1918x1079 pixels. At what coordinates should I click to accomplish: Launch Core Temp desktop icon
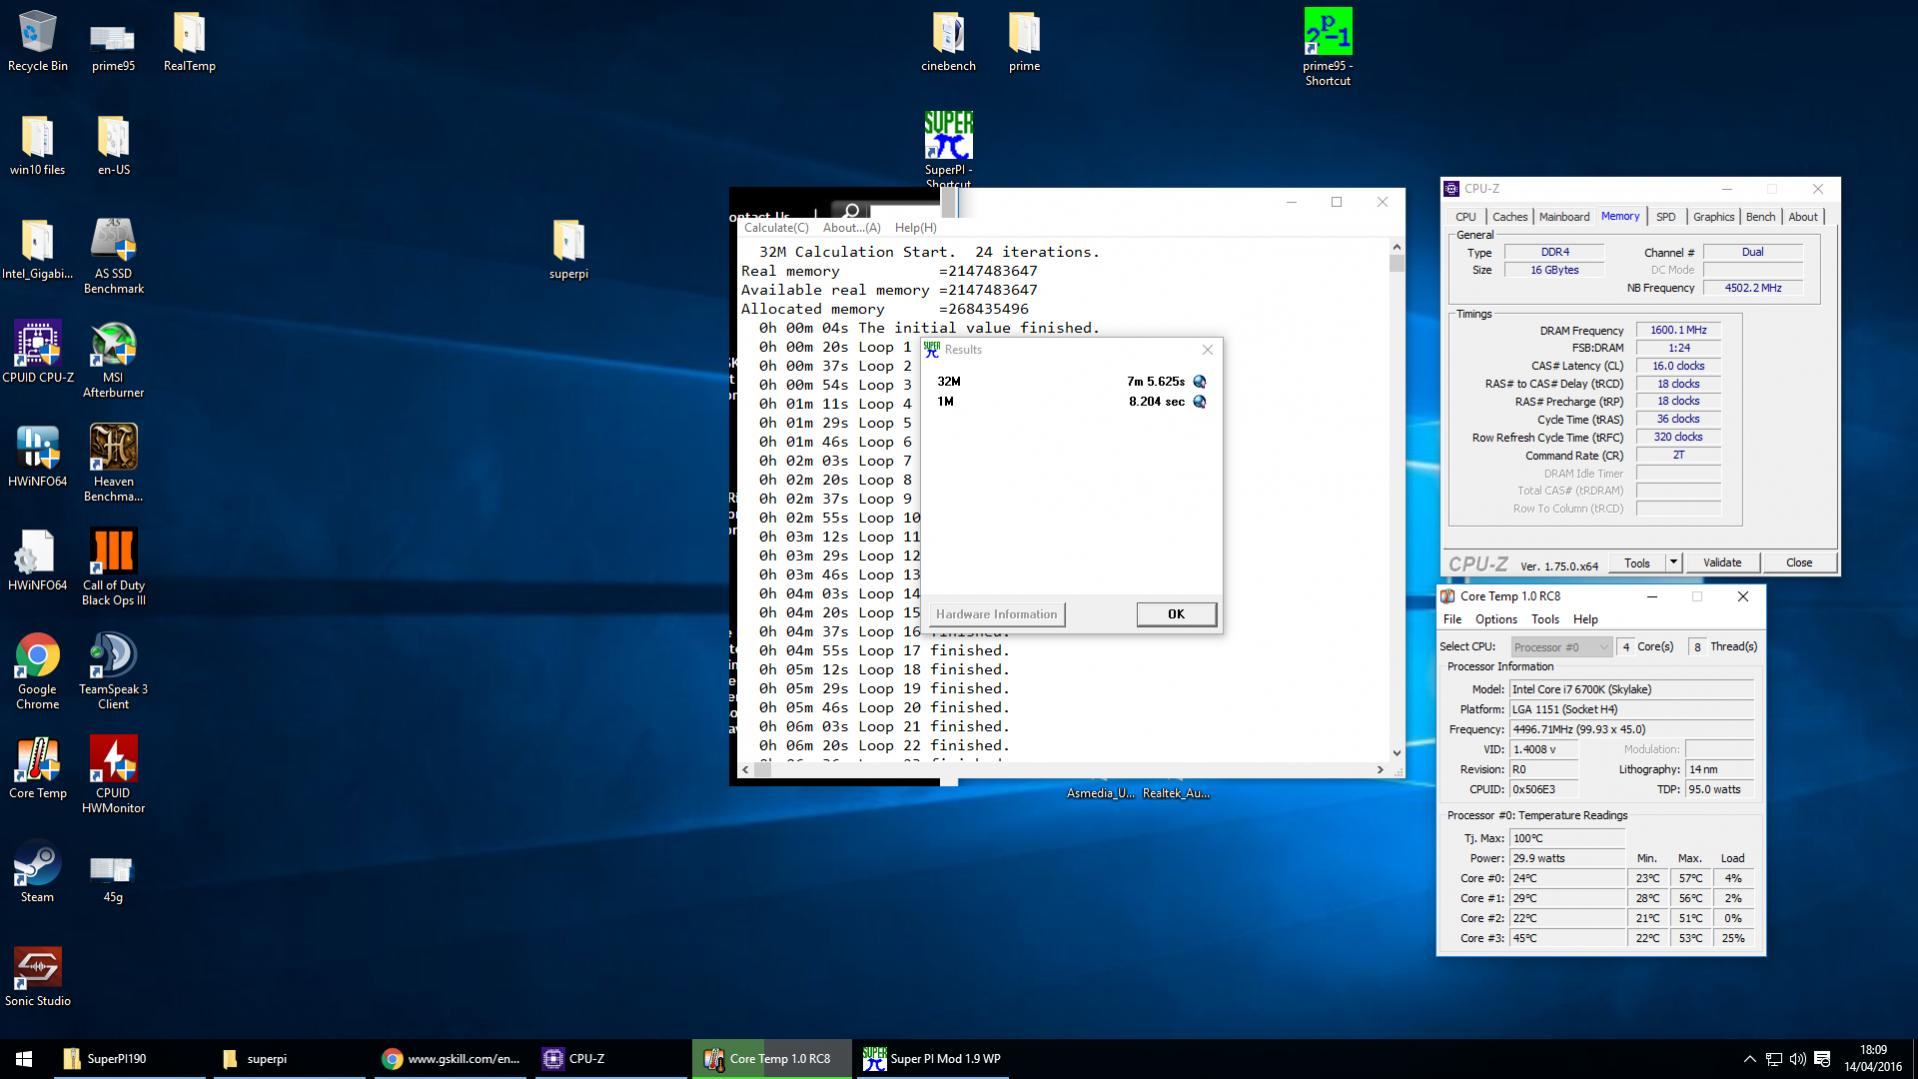(x=37, y=768)
